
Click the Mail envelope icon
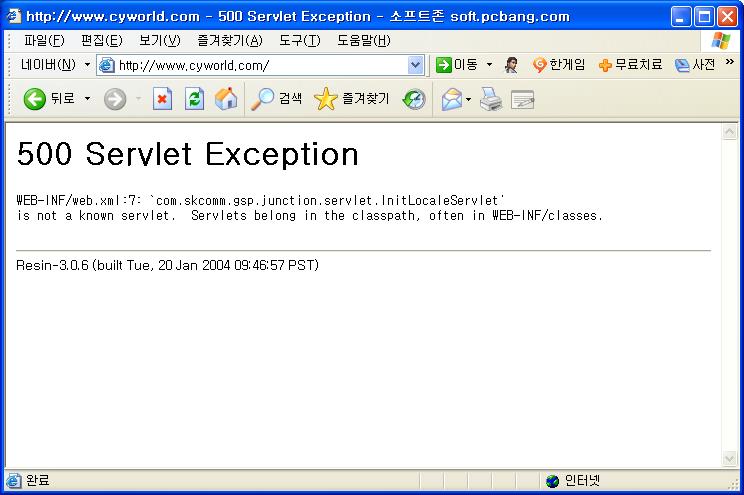coord(452,98)
